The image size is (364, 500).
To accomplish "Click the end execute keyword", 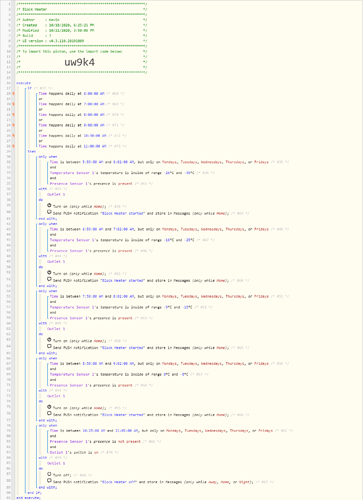I will pos(28,498).
